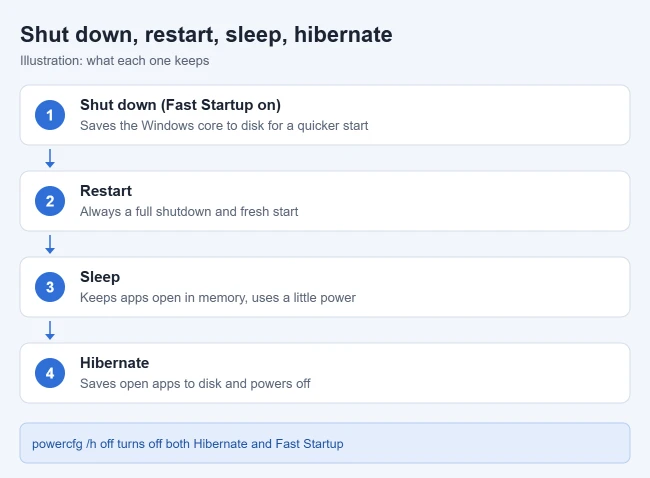Viewport: 650px width, 478px height.
Task: Click "Keeps apps open in memory" description
Action: 218,298
